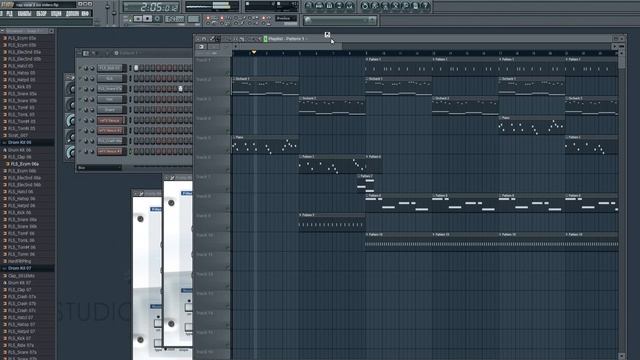Mute second channel in step sequencer
The height and width of the screenshot is (360, 640).
point(80,78)
